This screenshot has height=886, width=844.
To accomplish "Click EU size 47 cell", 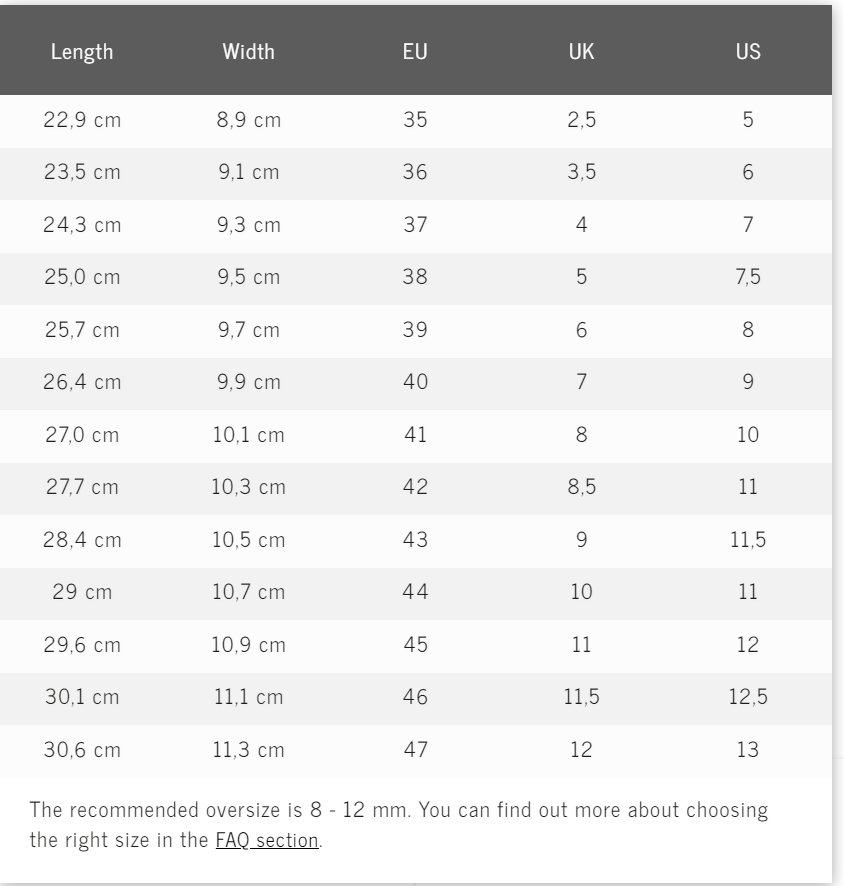I will (415, 750).
